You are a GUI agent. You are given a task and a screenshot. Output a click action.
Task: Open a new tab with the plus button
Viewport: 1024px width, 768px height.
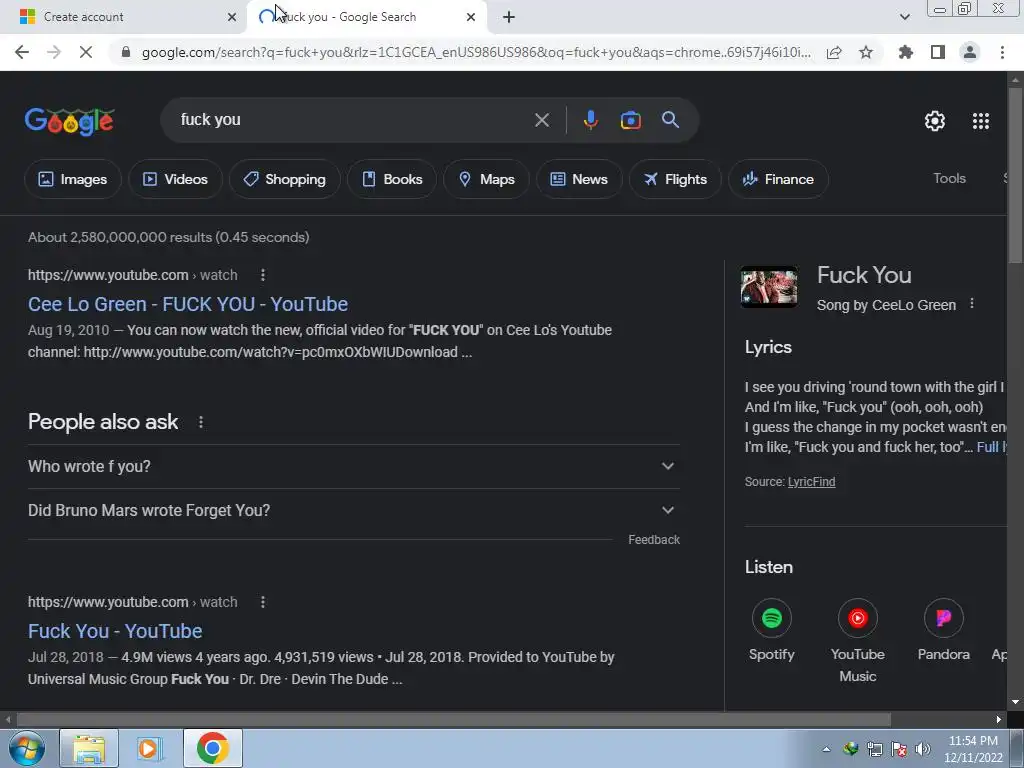[x=509, y=17]
